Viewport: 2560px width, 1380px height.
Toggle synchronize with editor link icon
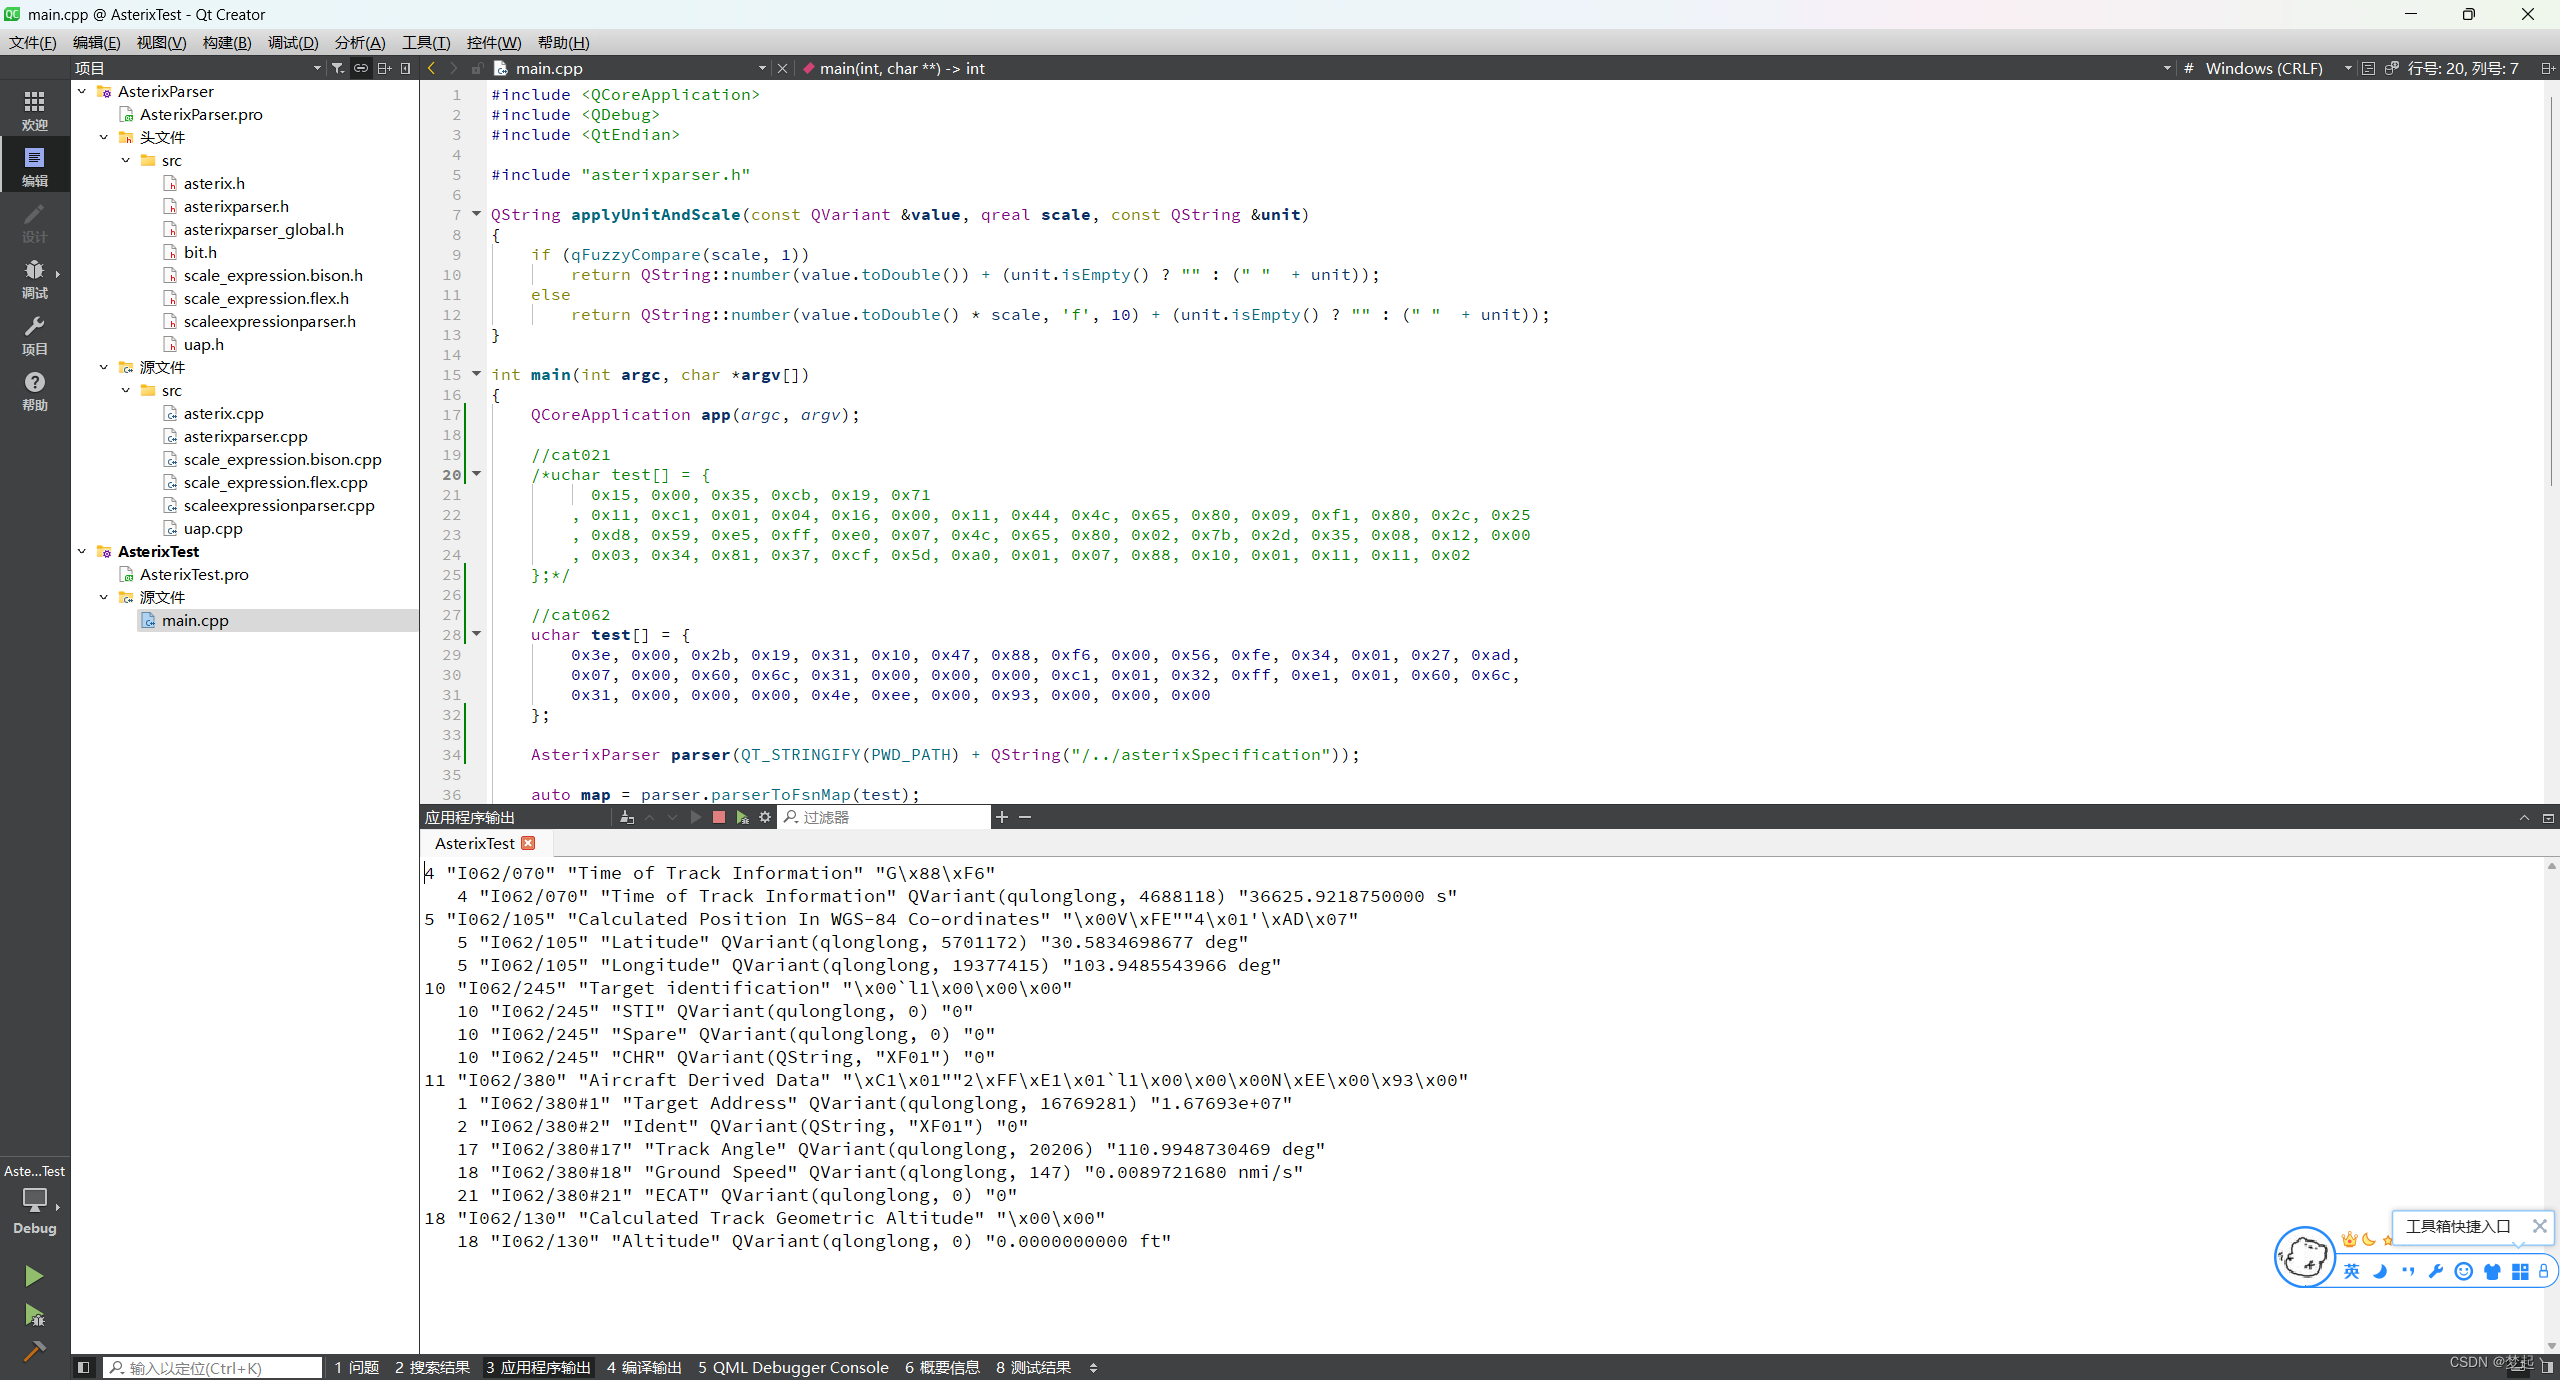coord(361,68)
